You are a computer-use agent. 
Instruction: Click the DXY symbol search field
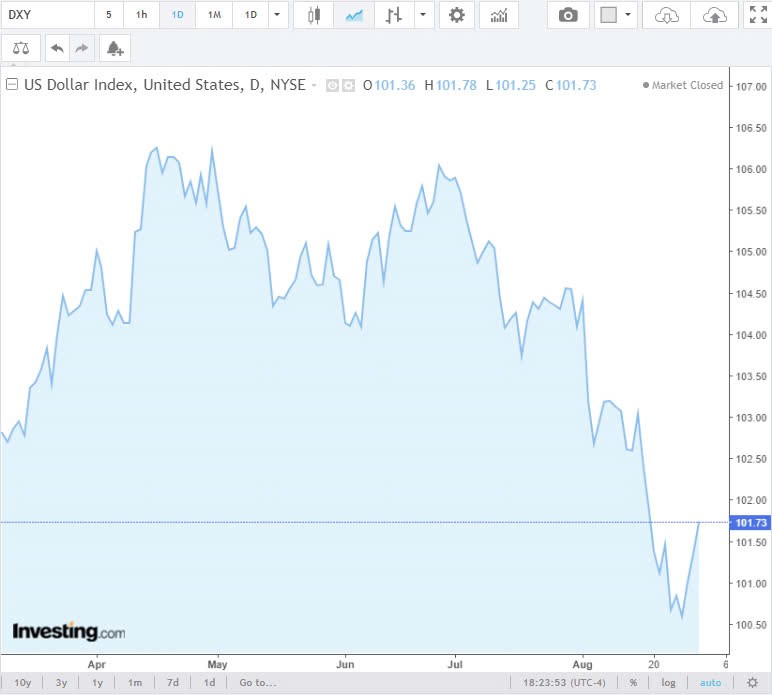point(47,15)
